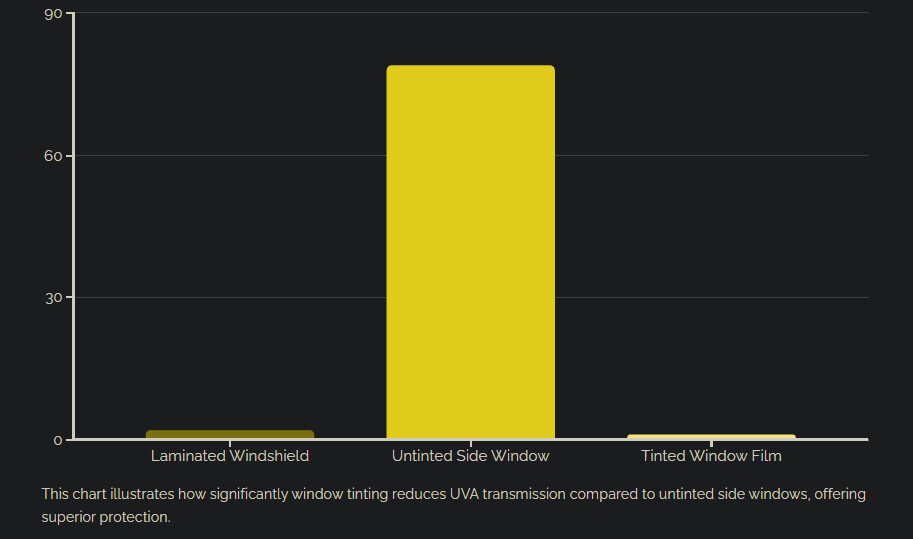This screenshot has height=539, width=913.
Task: Click the chart caption text below the axis
Action: (453, 505)
